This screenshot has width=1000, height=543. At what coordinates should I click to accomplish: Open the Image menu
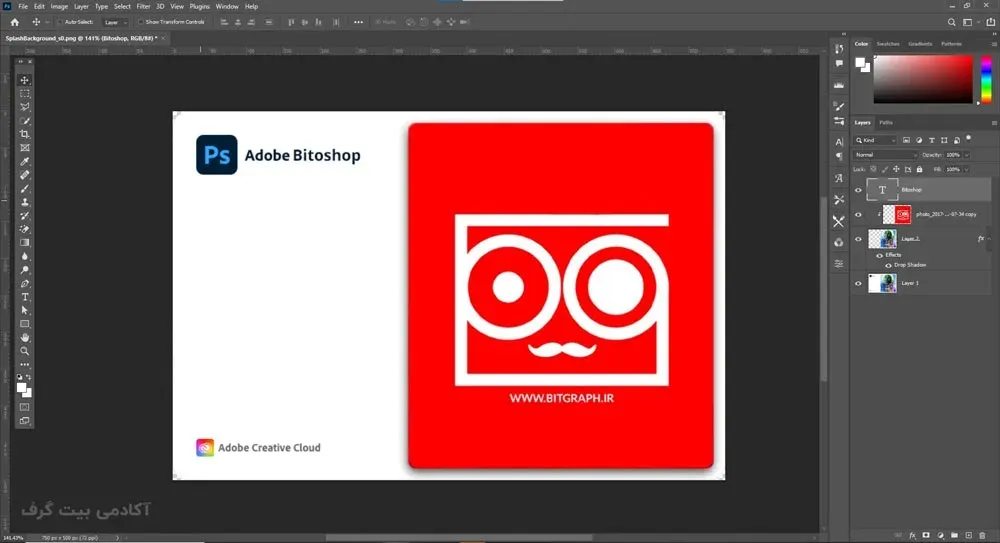point(59,6)
